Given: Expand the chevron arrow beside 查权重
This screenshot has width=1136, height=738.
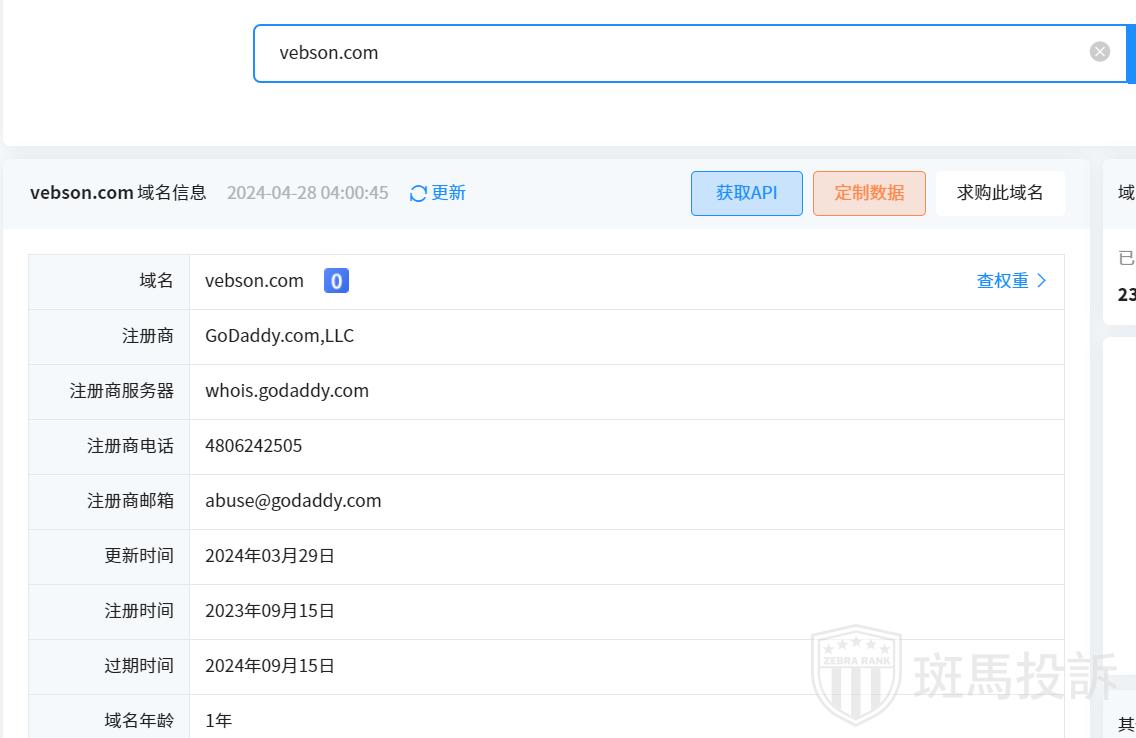Looking at the screenshot, I should [1042, 281].
